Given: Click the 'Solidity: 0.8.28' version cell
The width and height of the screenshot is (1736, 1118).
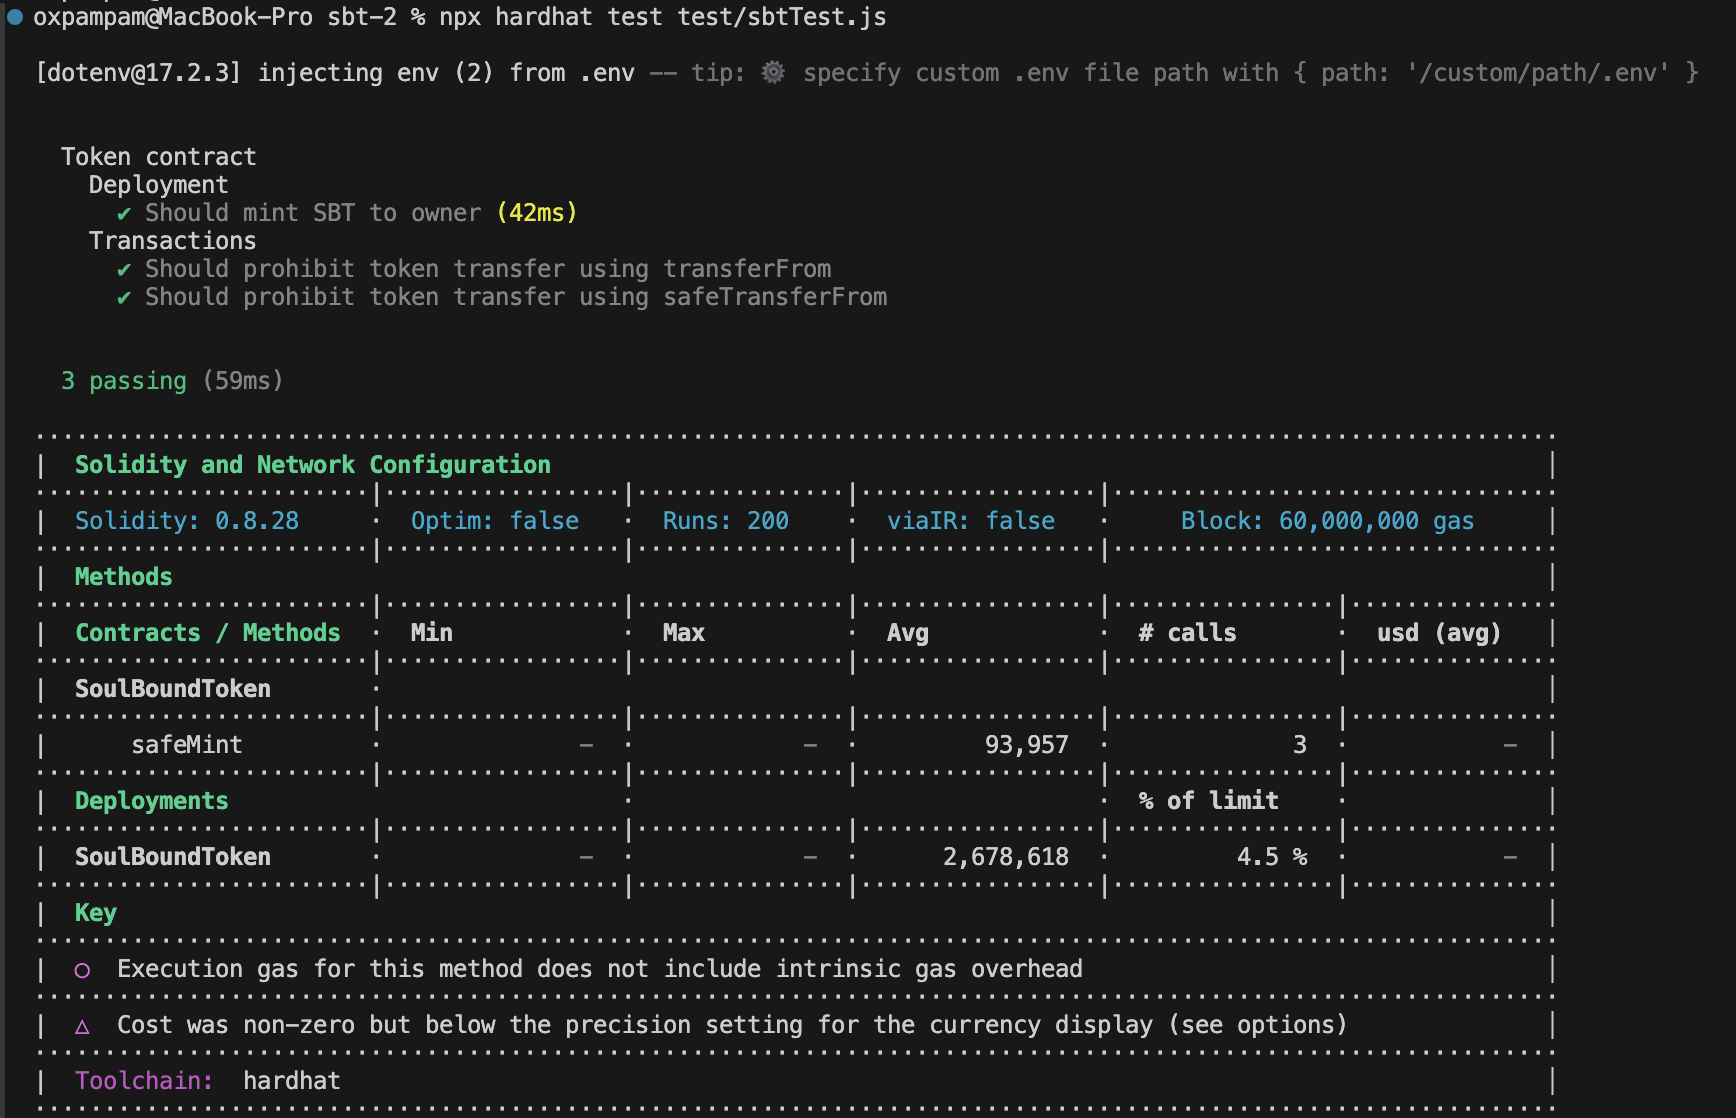Looking at the screenshot, I should pyautogui.click(x=187, y=521).
